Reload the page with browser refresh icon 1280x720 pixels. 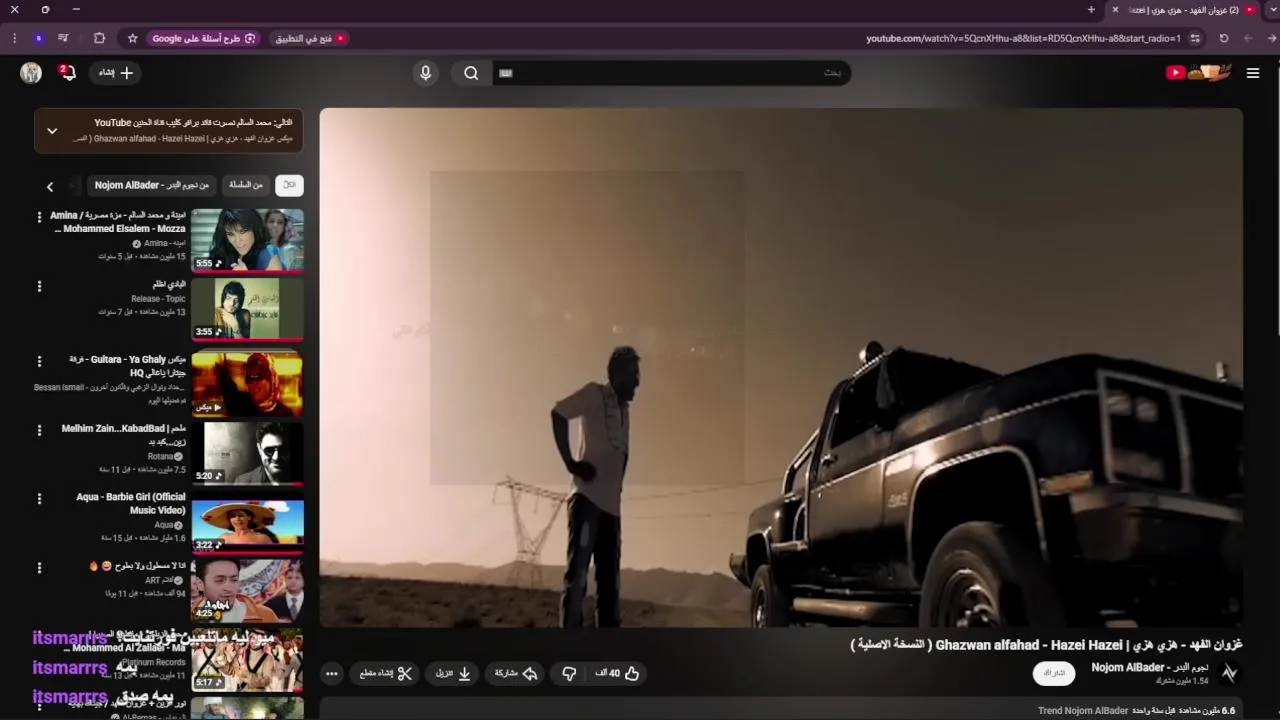(x=1224, y=38)
